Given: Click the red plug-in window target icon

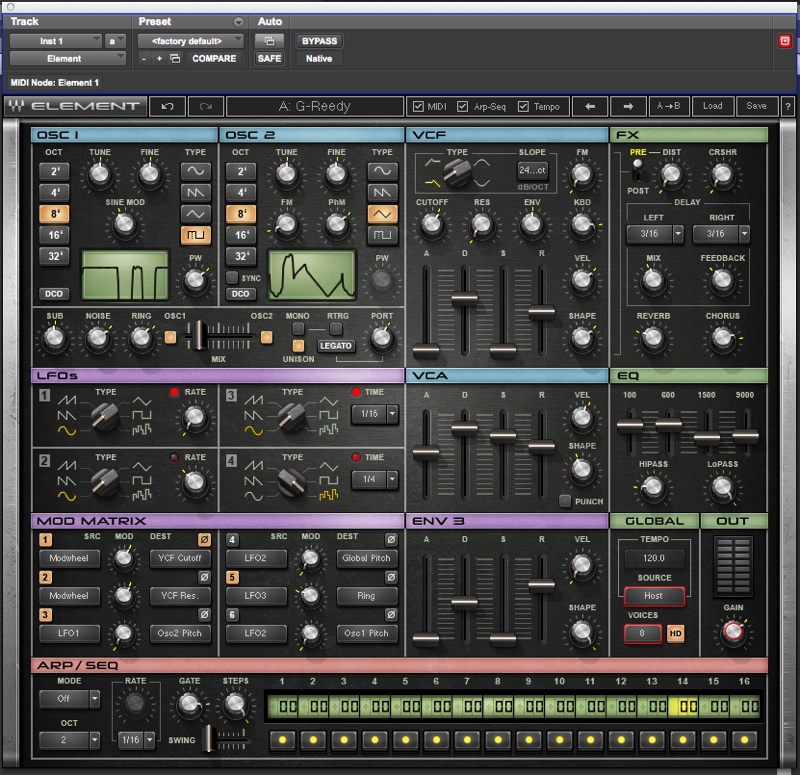Looking at the screenshot, I should [785, 41].
